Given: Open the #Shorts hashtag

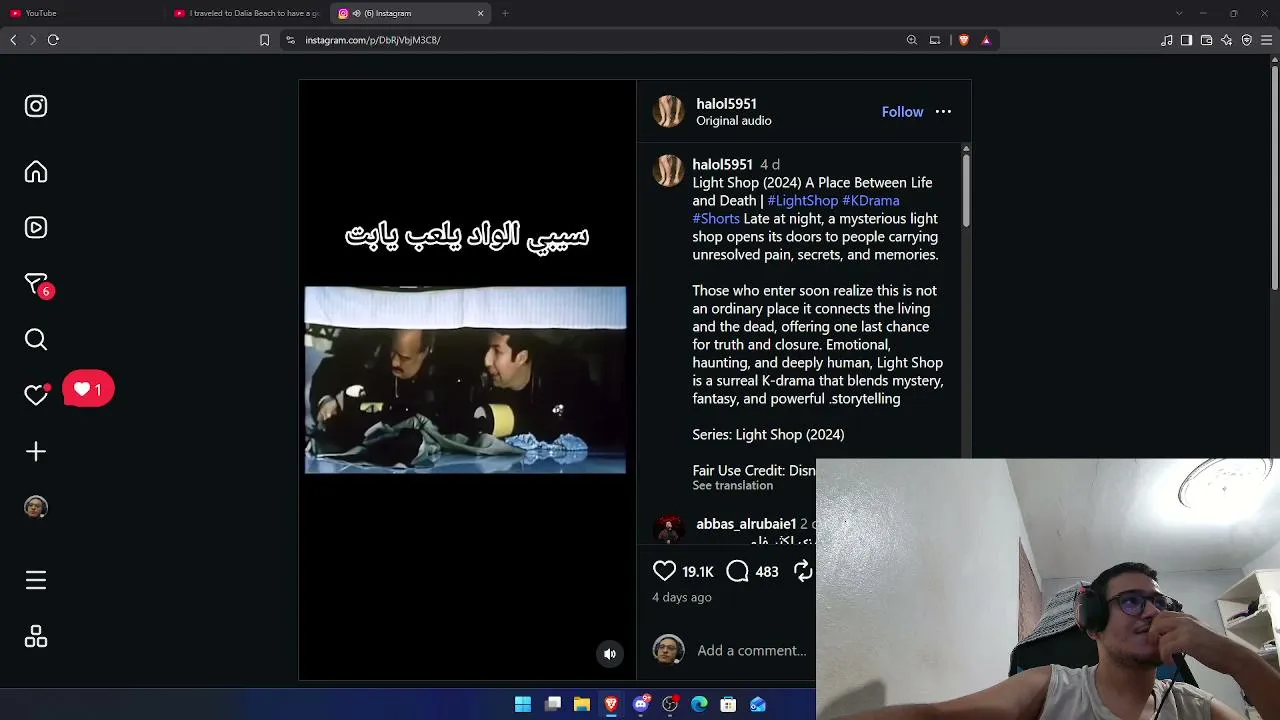Looking at the screenshot, I should tap(716, 219).
